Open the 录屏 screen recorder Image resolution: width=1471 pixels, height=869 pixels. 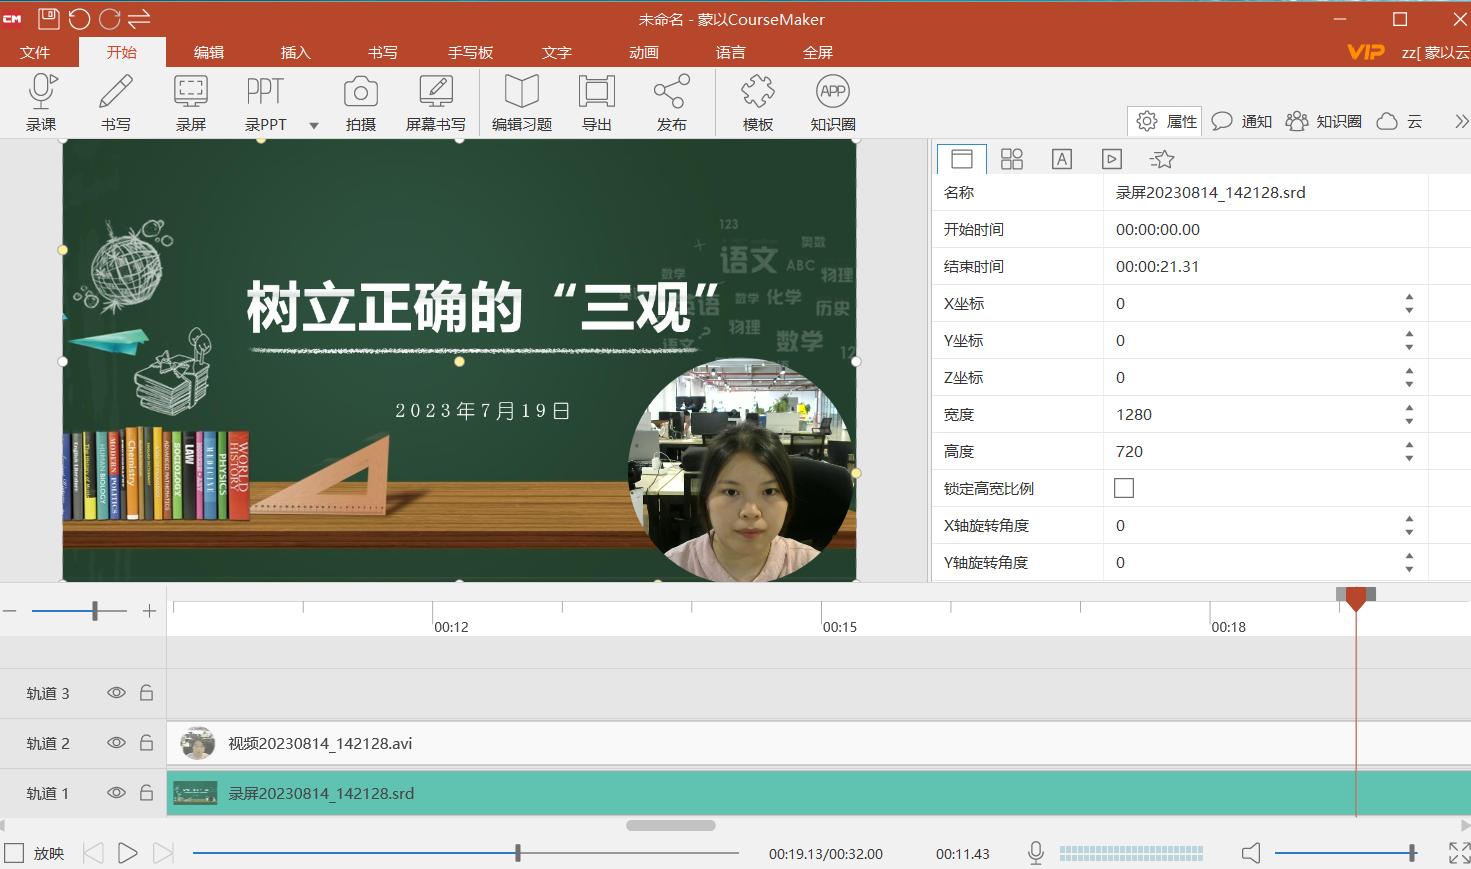(190, 100)
